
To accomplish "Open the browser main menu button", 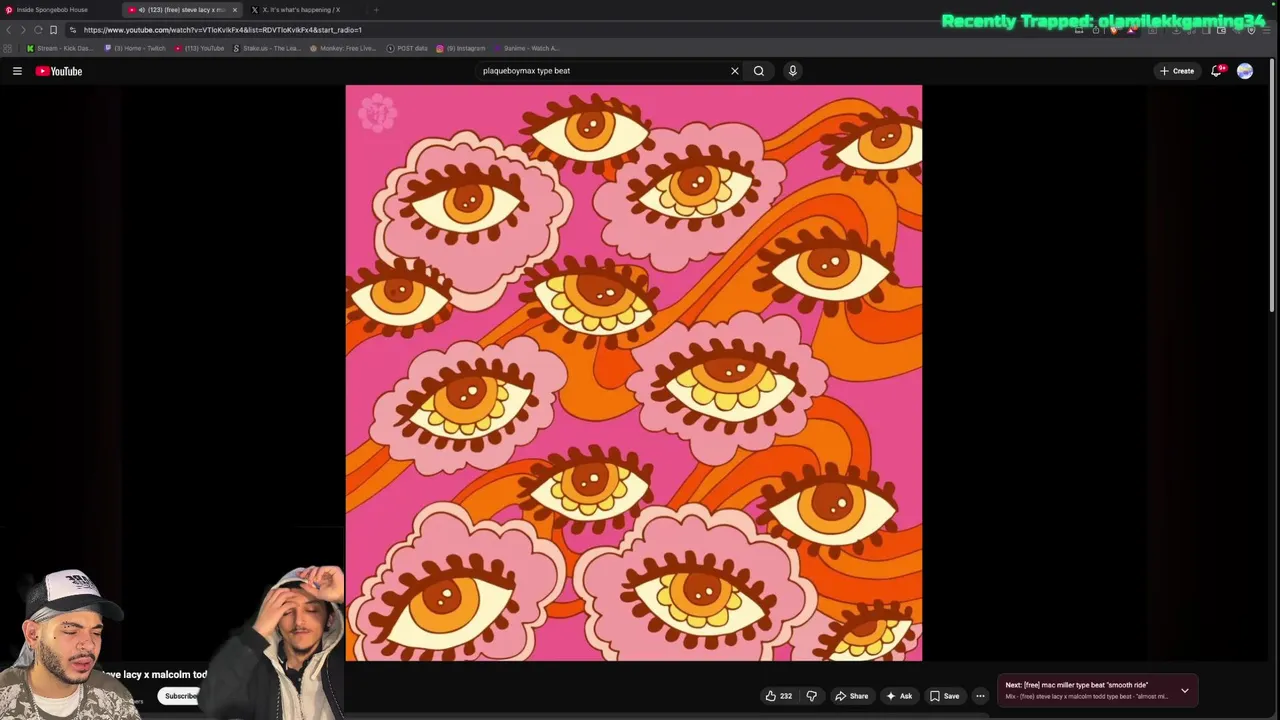I will (x=1266, y=30).
